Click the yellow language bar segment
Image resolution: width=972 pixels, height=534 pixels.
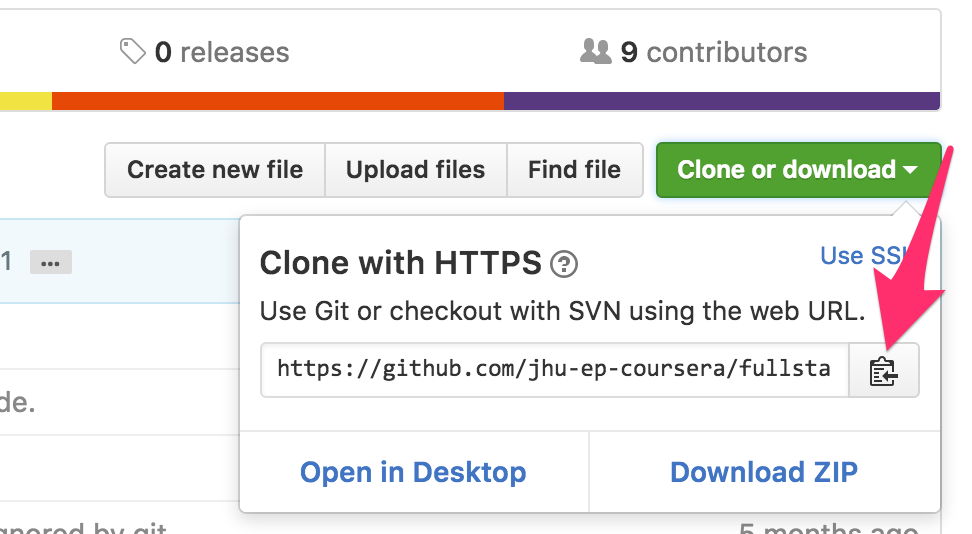coord(25,100)
